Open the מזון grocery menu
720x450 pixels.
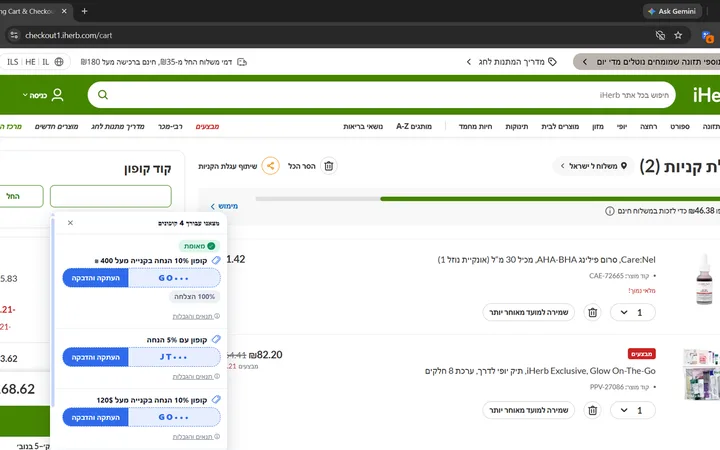(598, 126)
